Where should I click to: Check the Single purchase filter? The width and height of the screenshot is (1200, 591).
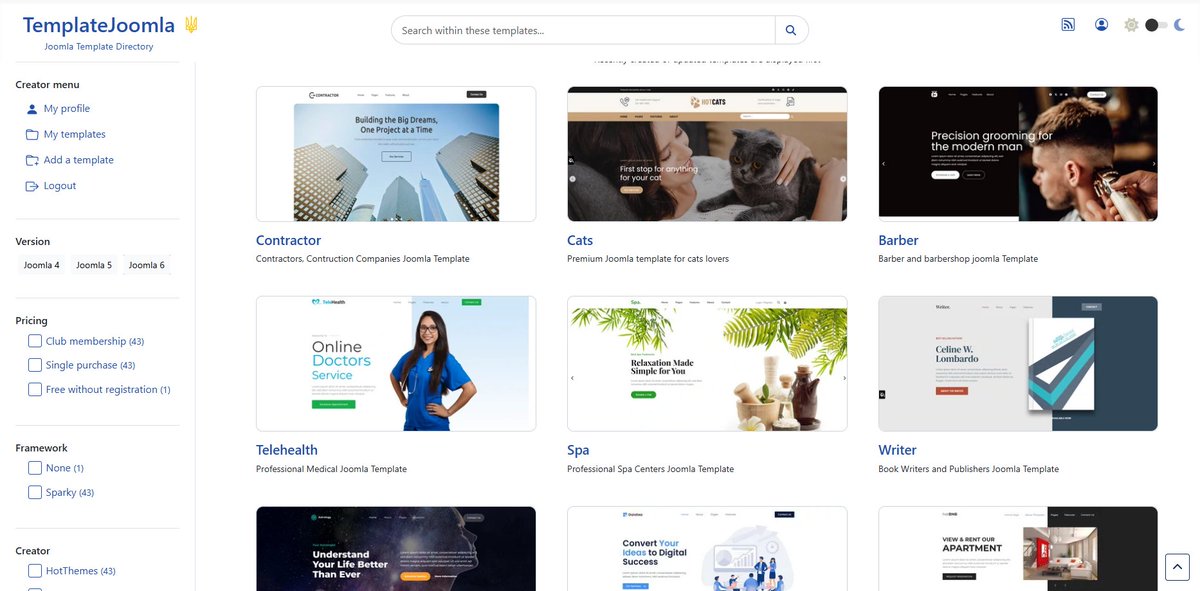pyautogui.click(x=35, y=365)
